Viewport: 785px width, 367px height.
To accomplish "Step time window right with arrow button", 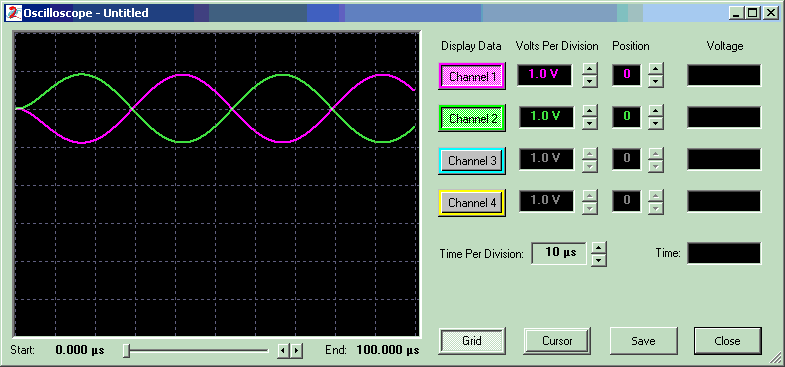I will click(296, 350).
